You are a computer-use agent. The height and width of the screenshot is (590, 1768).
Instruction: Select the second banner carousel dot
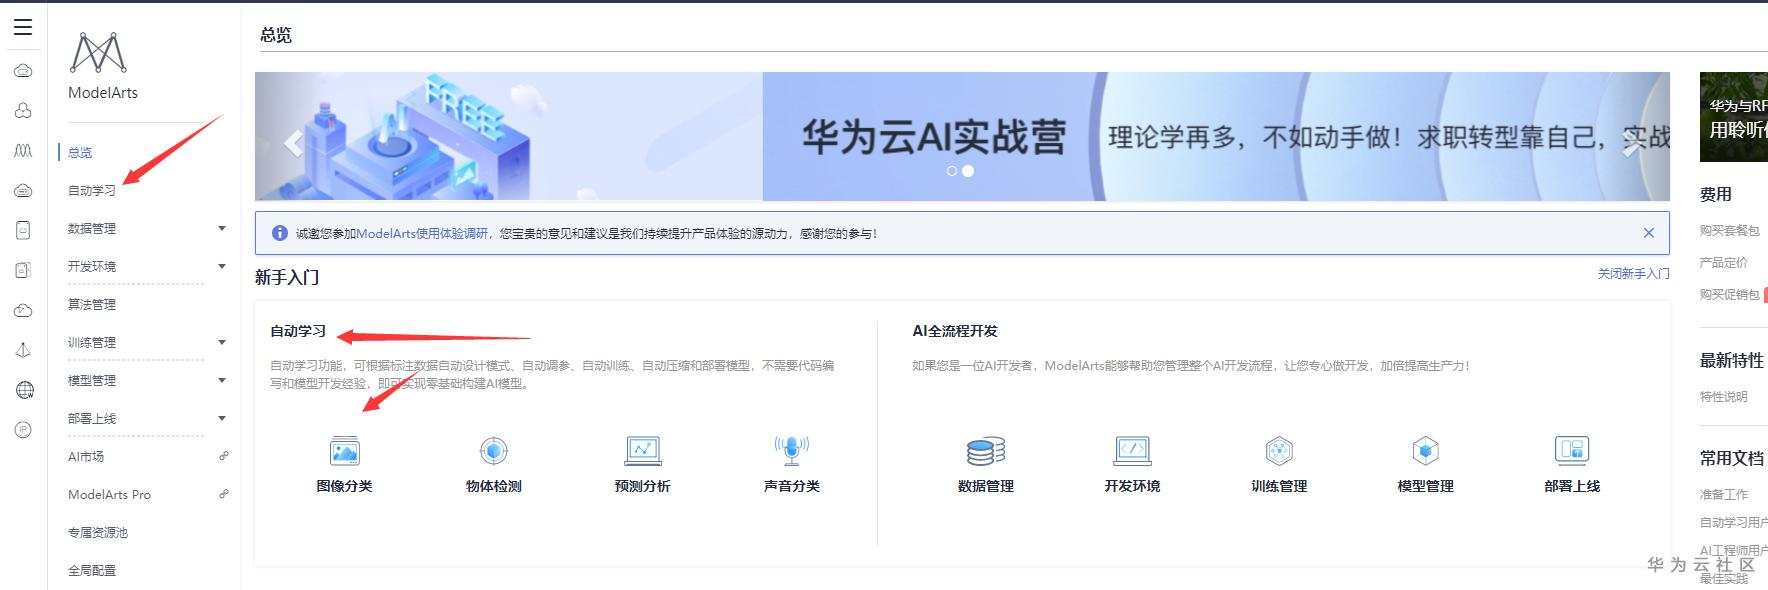coord(968,171)
